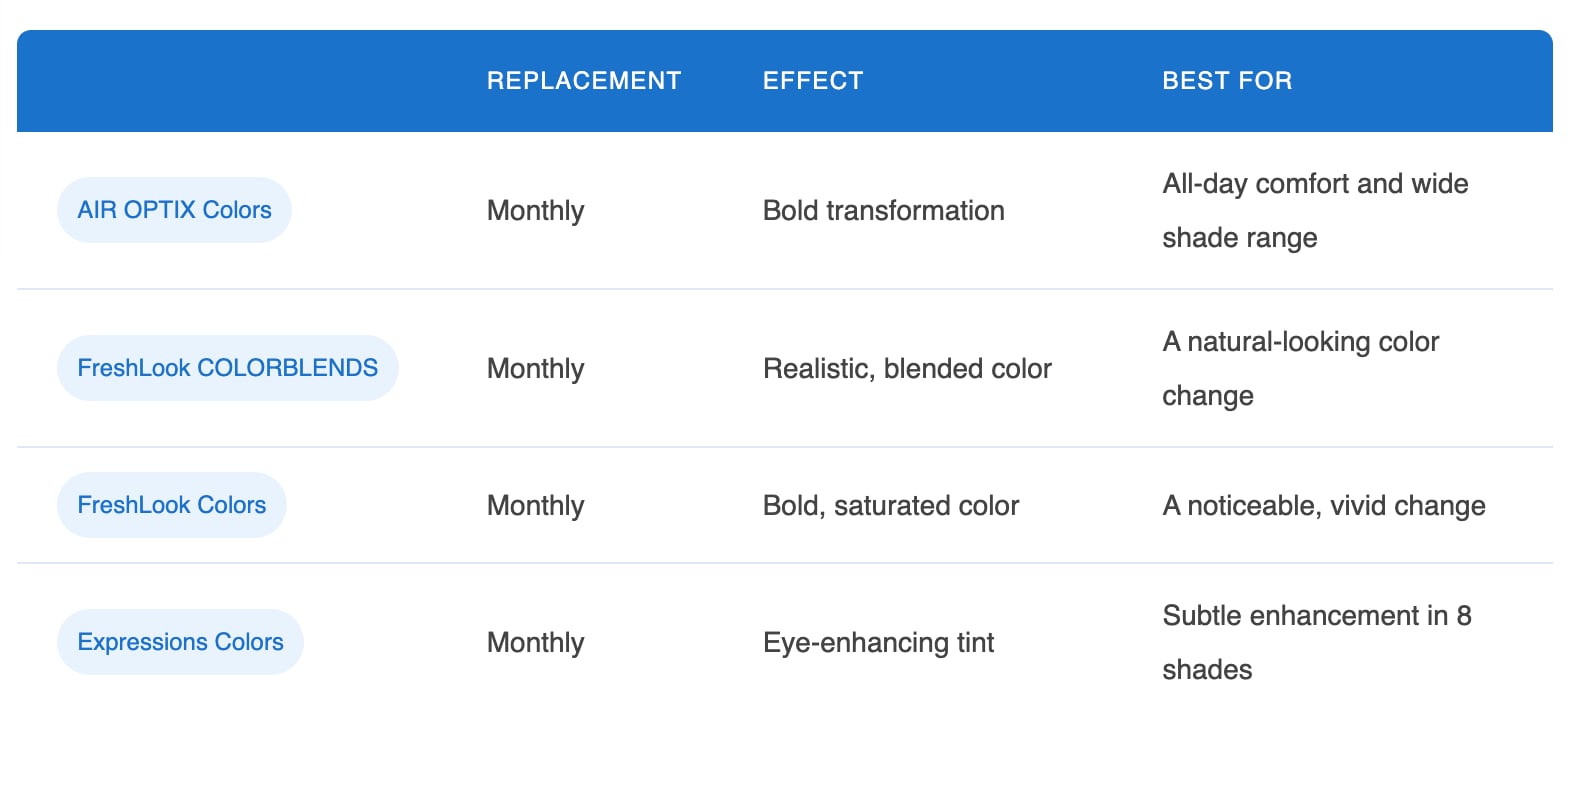
Task: Click the BEST FOR column header
Action: pyautogui.click(x=1227, y=81)
